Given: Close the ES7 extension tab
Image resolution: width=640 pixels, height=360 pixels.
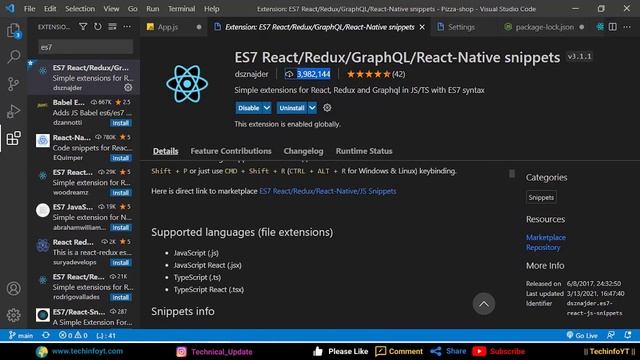Looking at the screenshot, I should click(422, 27).
